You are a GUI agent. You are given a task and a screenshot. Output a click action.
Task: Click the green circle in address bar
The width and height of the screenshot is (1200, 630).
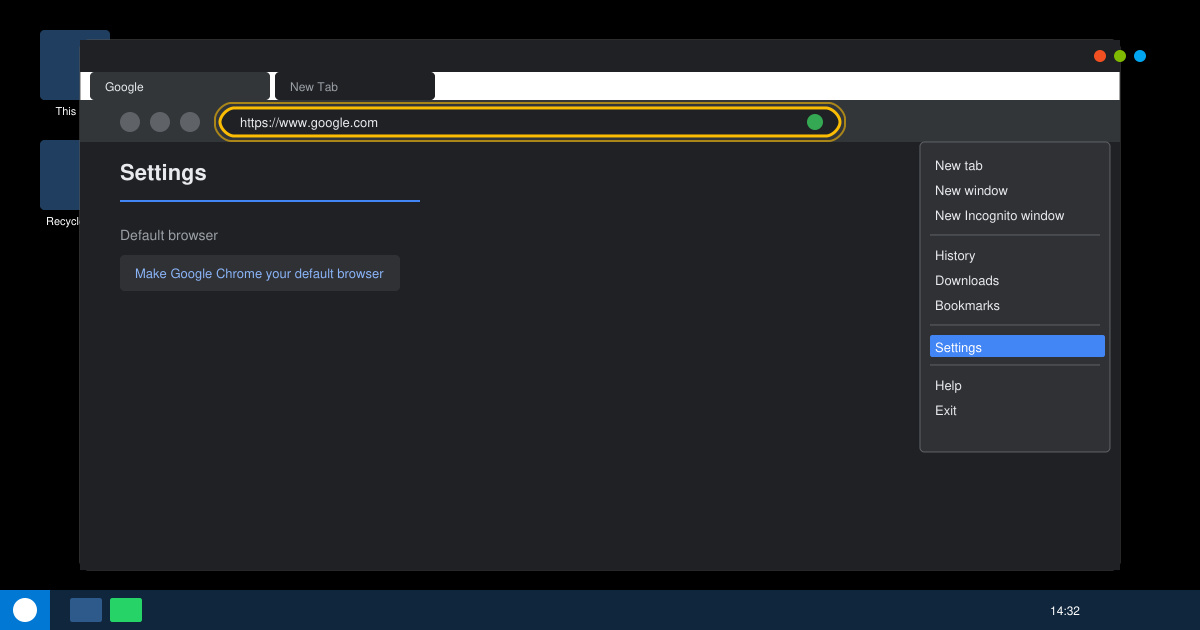pos(815,122)
